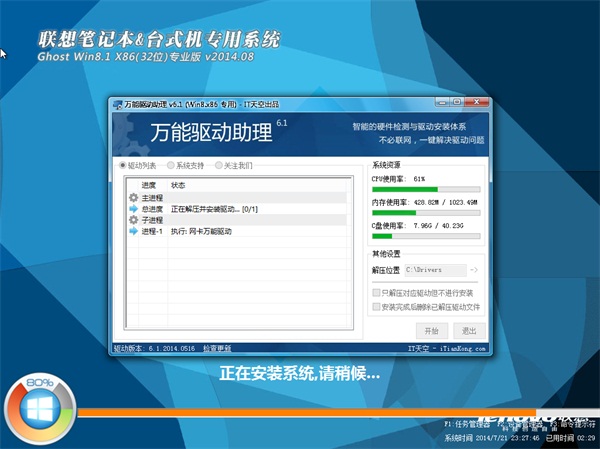Click the arrow button next to the extract path
Screen dimensions: 600x449
point(474,269)
